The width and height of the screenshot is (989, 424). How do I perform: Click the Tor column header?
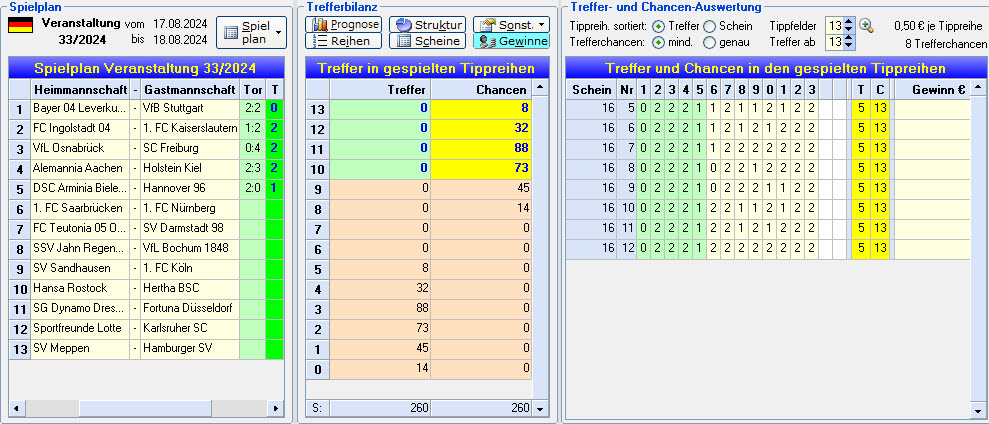pyautogui.click(x=252, y=89)
